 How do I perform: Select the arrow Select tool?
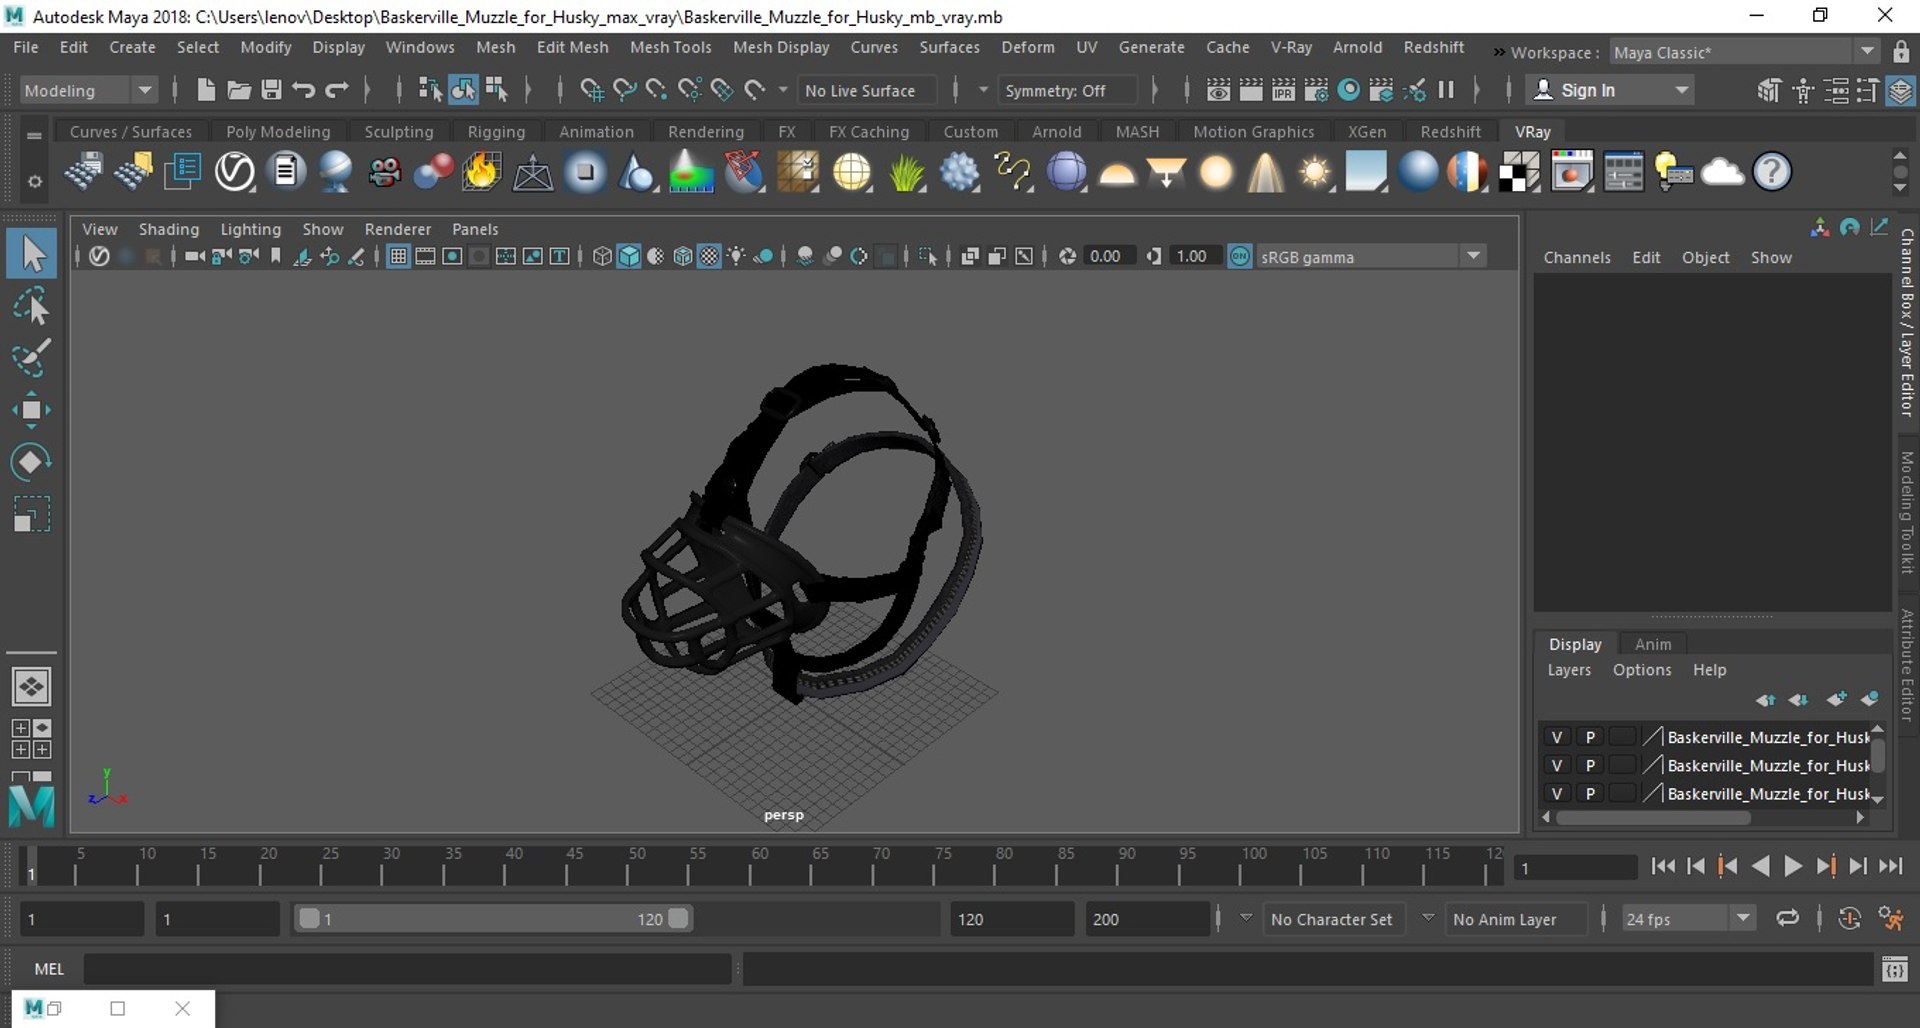coord(33,254)
